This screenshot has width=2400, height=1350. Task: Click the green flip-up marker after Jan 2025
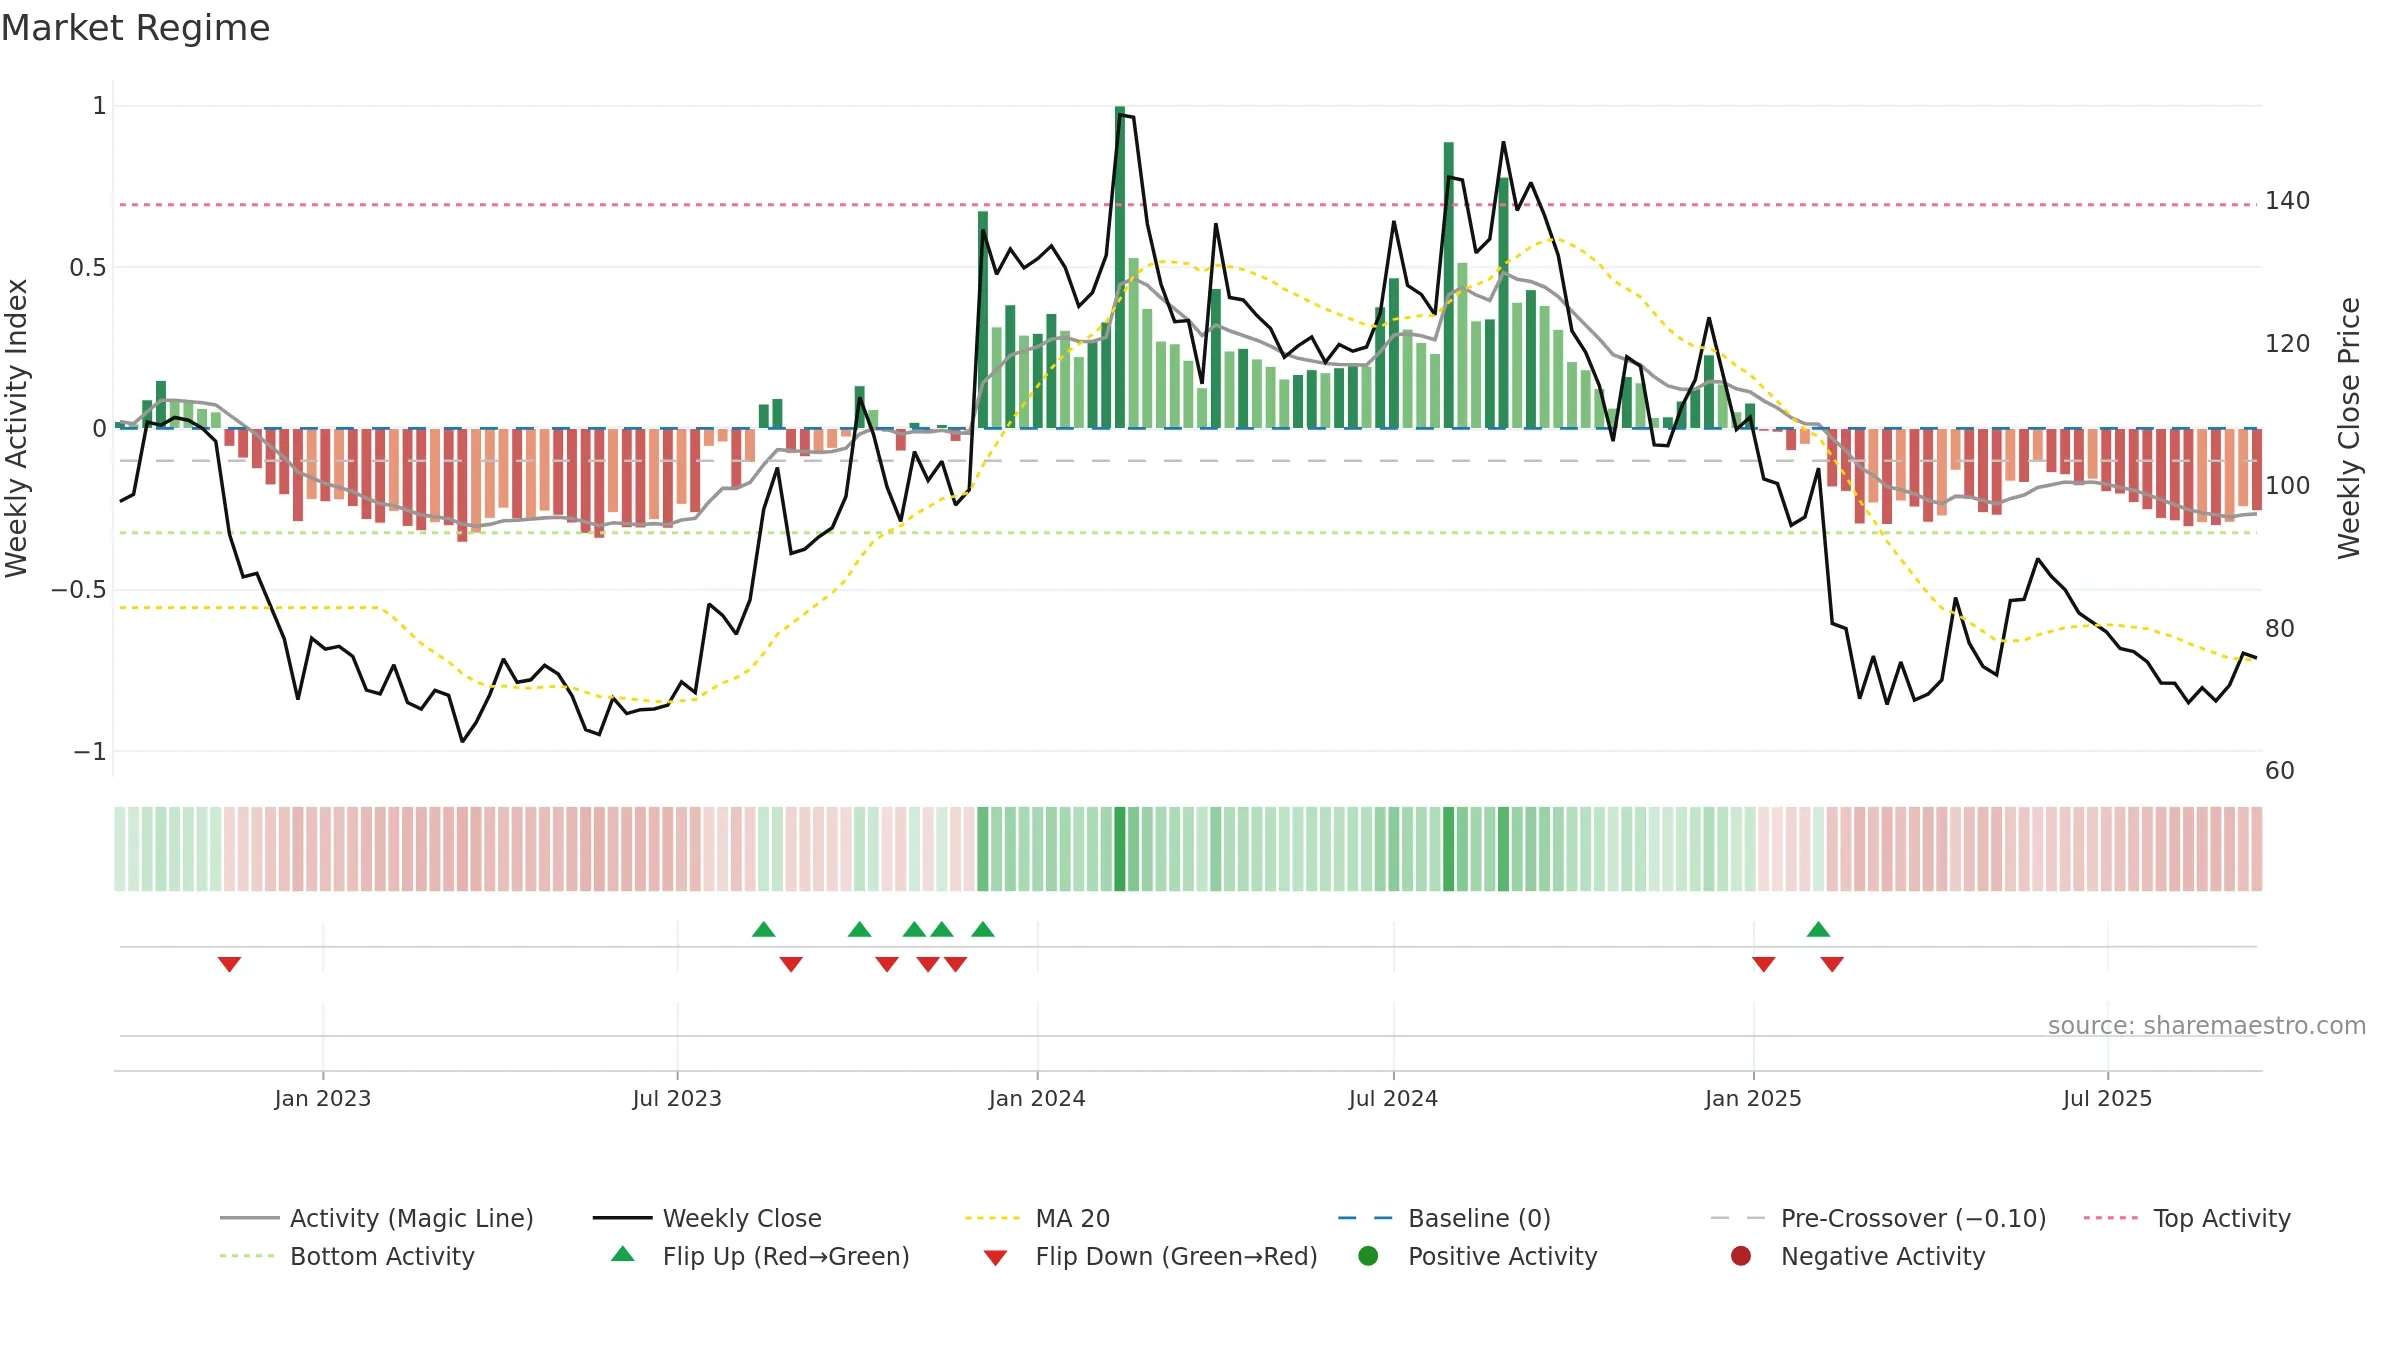[x=1818, y=929]
